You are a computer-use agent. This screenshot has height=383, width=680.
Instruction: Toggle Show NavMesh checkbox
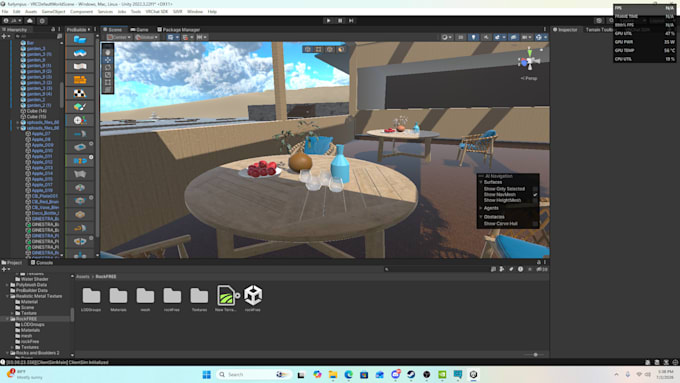click(535, 195)
